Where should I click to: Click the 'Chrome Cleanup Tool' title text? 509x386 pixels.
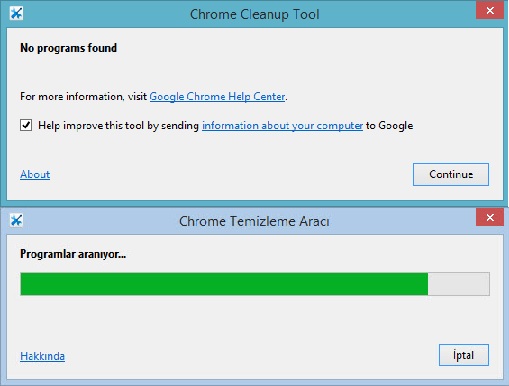tap(255, 14)
